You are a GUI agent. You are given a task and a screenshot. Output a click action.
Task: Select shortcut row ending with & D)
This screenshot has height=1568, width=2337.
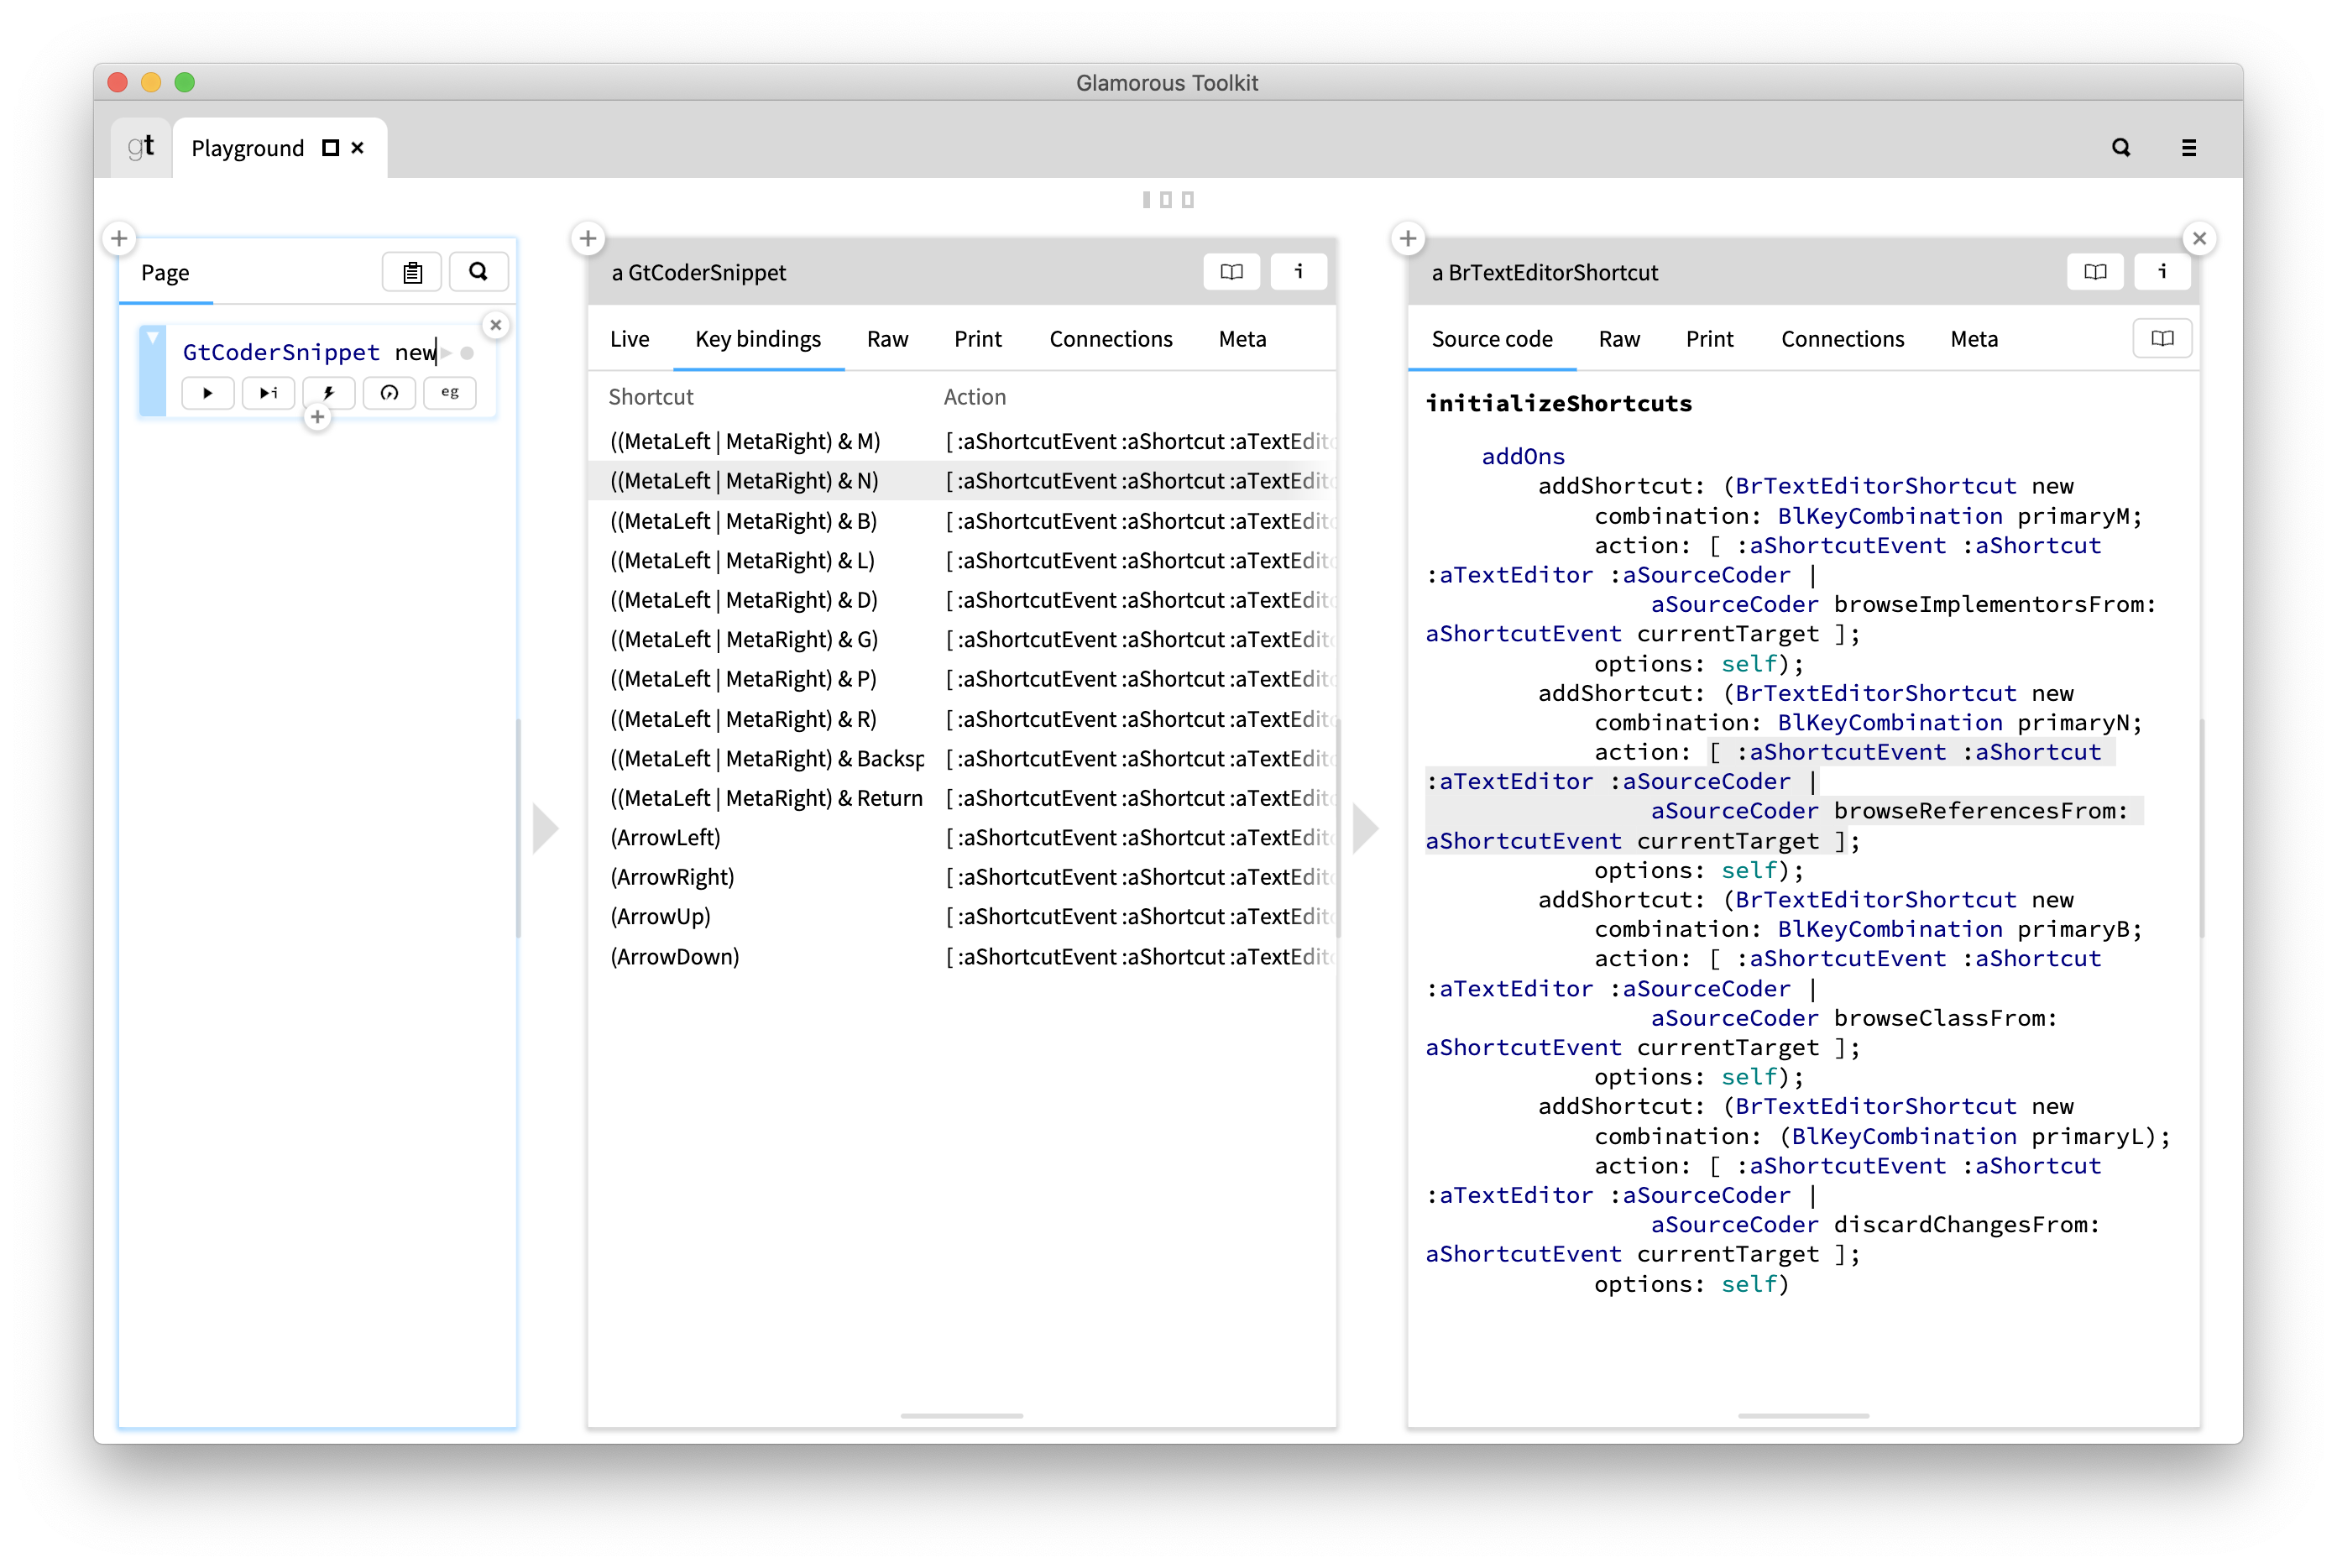coord(962,600)
